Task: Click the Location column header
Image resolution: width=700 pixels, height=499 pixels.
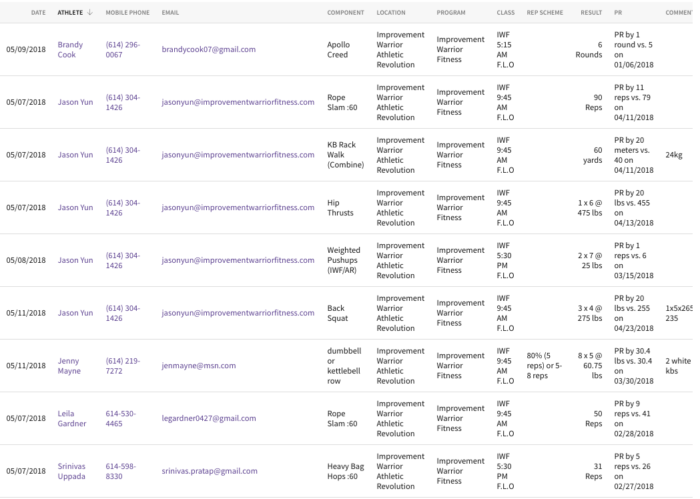Action: 391,12
